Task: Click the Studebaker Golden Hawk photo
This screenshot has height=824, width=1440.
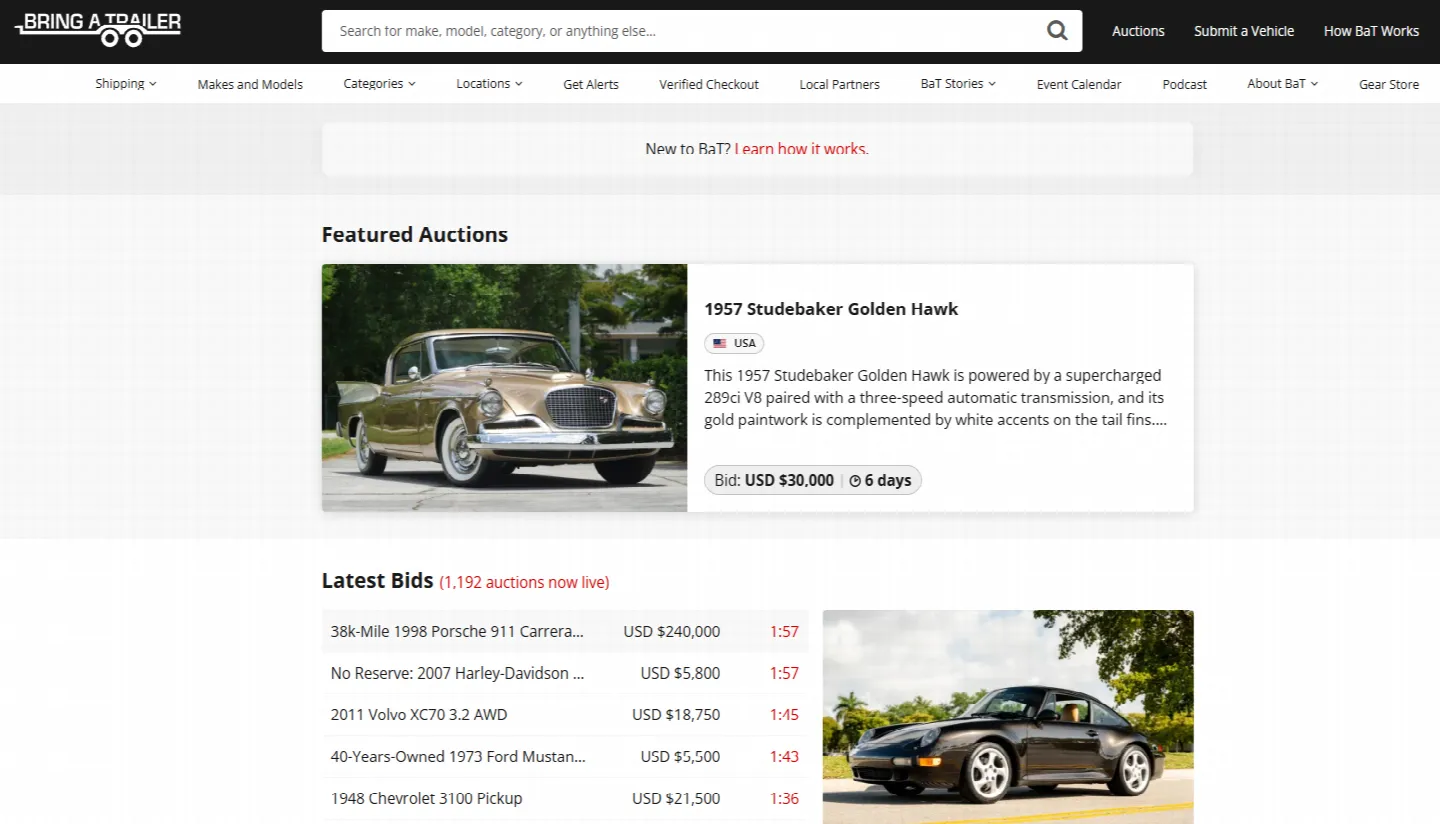Action: pyautogui.click(x=505, y=388)
